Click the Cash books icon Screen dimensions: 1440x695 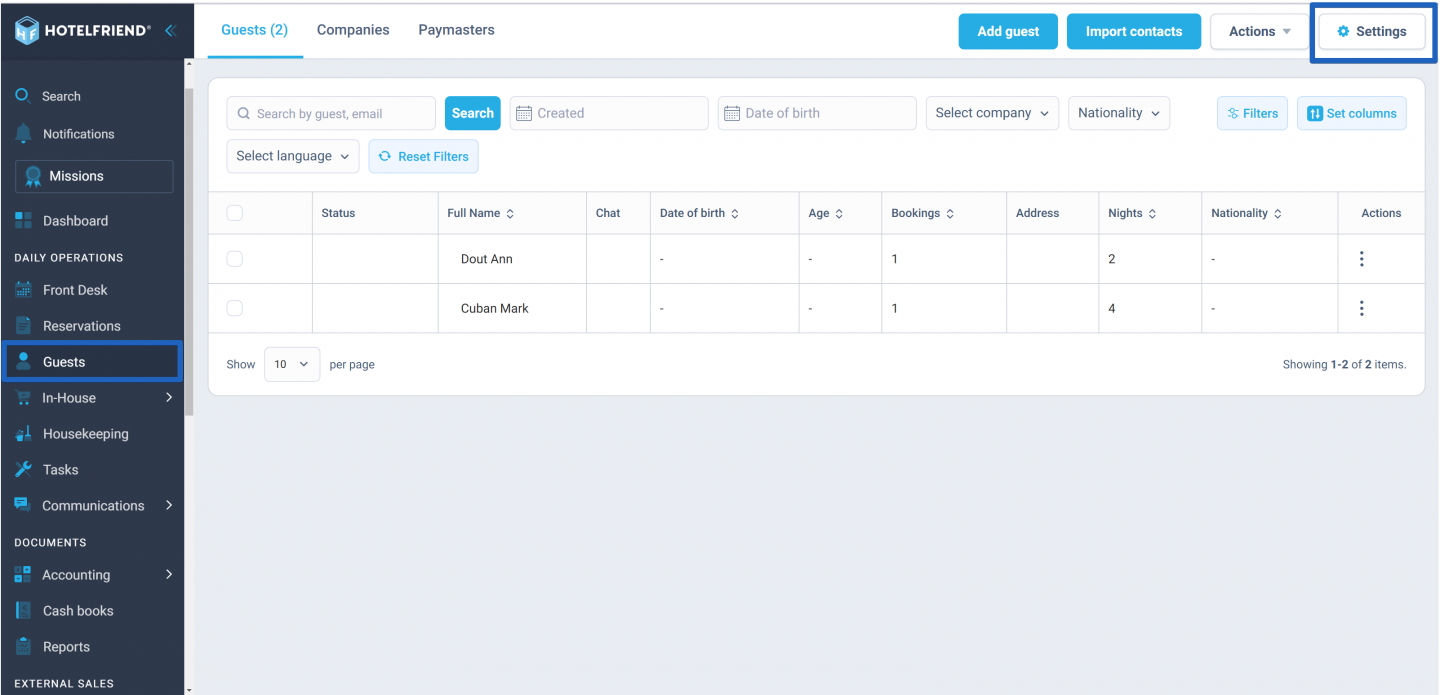[24, 611]
